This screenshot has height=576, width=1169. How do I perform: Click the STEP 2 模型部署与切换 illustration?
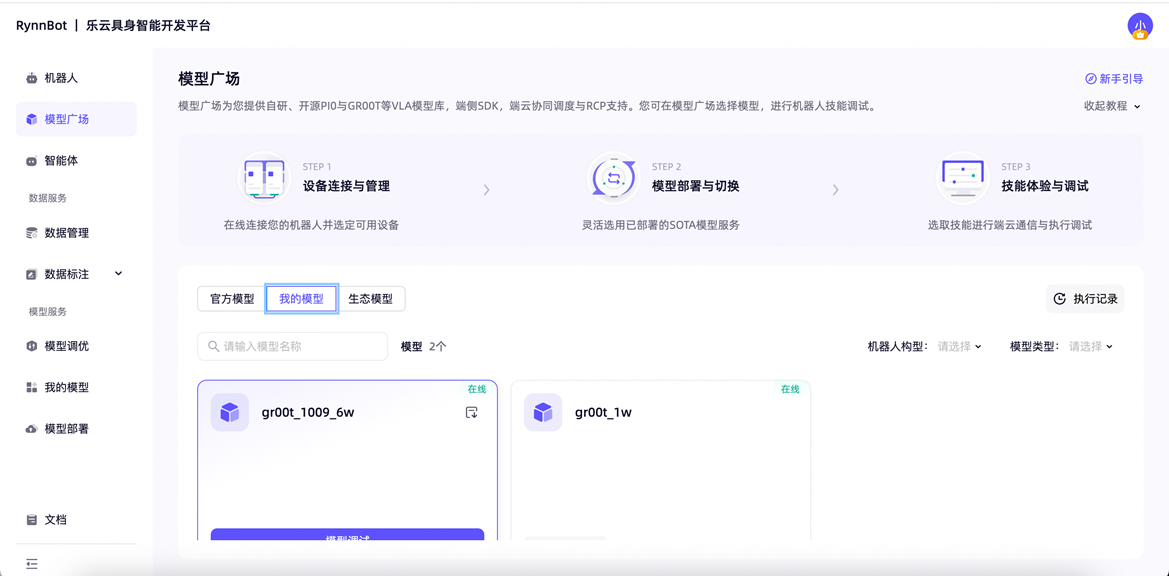pyautogui.click(x=613, y=179)
